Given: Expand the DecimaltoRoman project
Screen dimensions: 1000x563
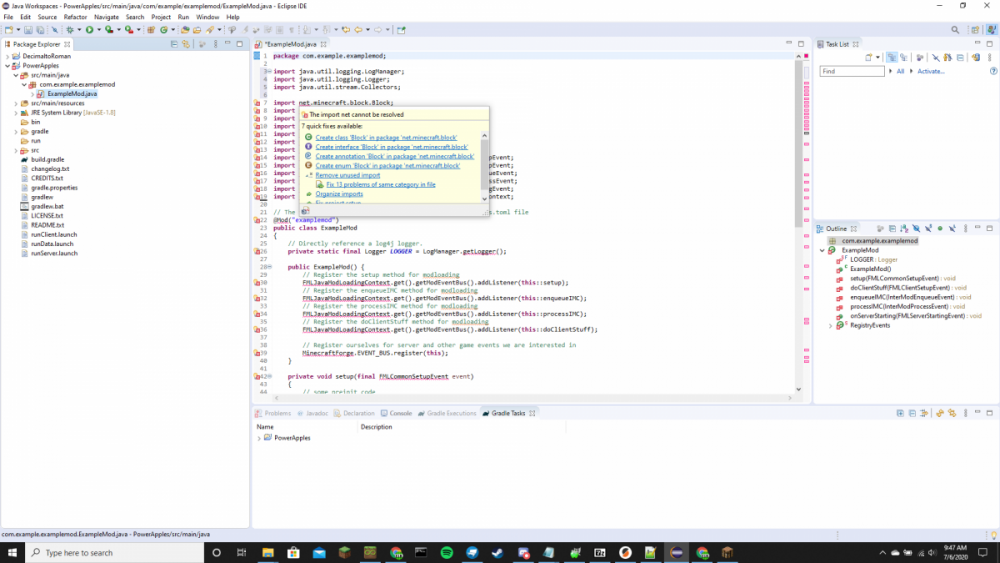Looking at the screenshot, I should pyautogui.click(x=8, y=56).
